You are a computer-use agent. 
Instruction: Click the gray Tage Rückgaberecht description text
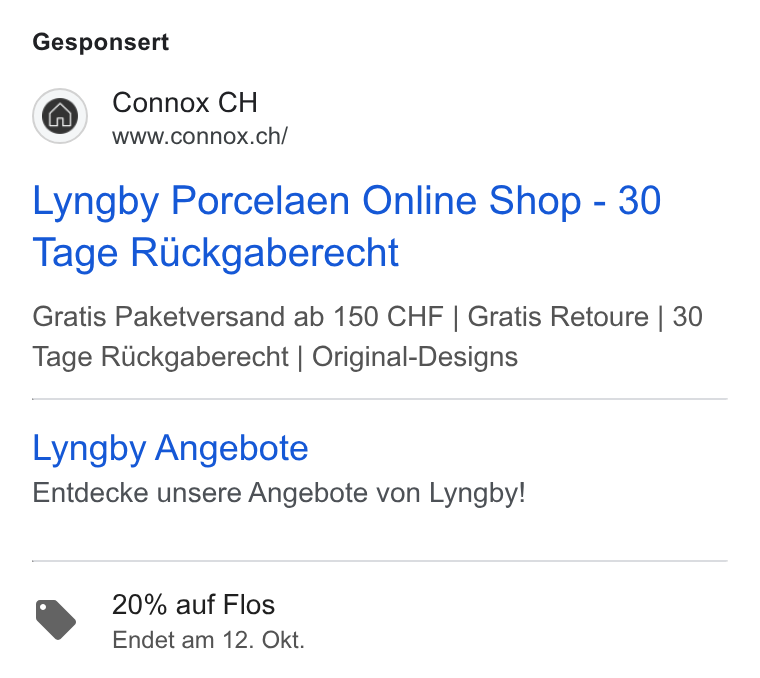(x=160, y=357)
